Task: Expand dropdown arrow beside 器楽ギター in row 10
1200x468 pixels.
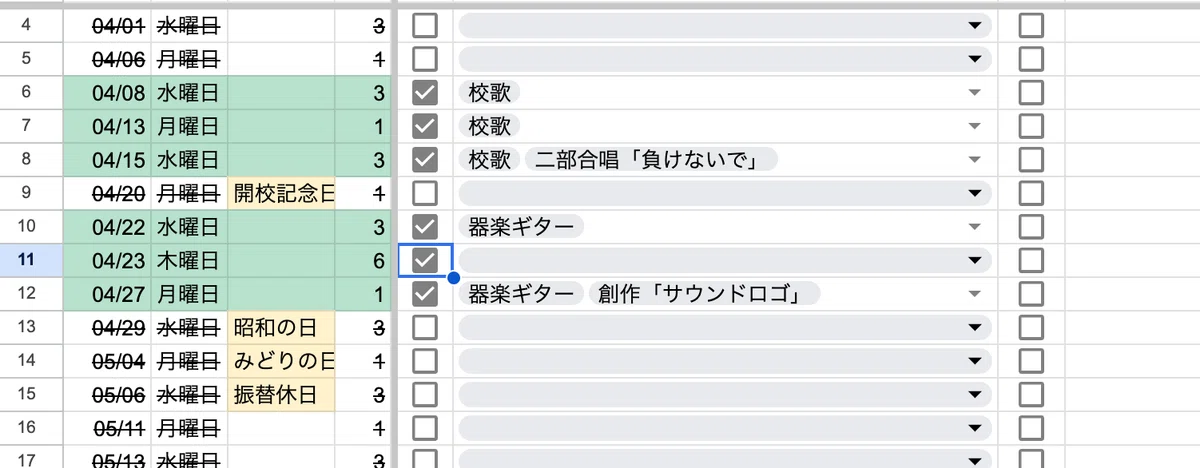Action: (975, 227)
